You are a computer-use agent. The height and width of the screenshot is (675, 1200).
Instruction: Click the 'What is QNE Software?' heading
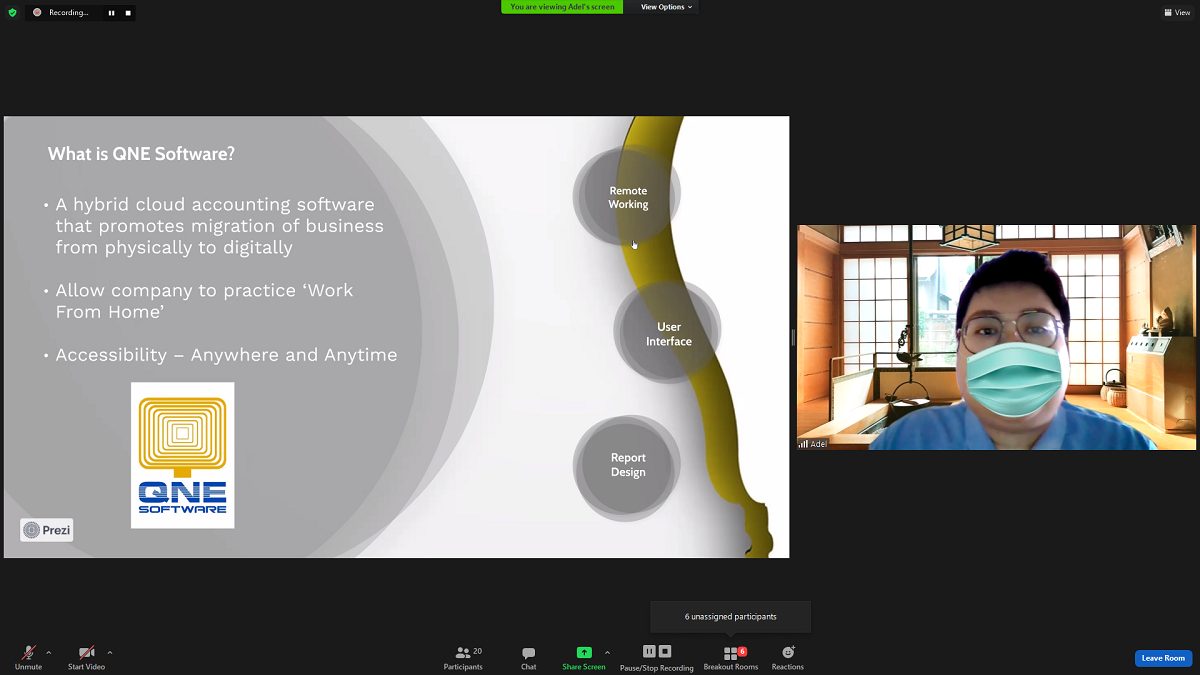pos(141,154)
